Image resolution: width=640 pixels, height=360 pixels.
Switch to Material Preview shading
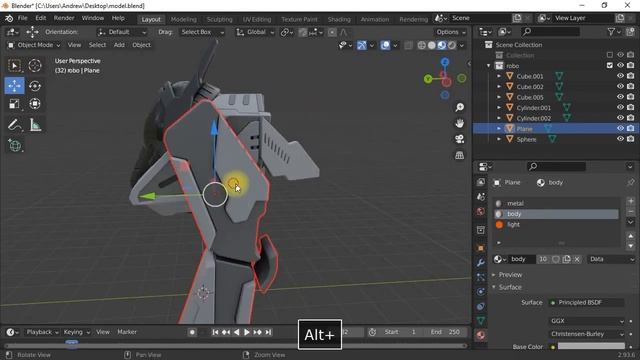click(x=442, y=45)
